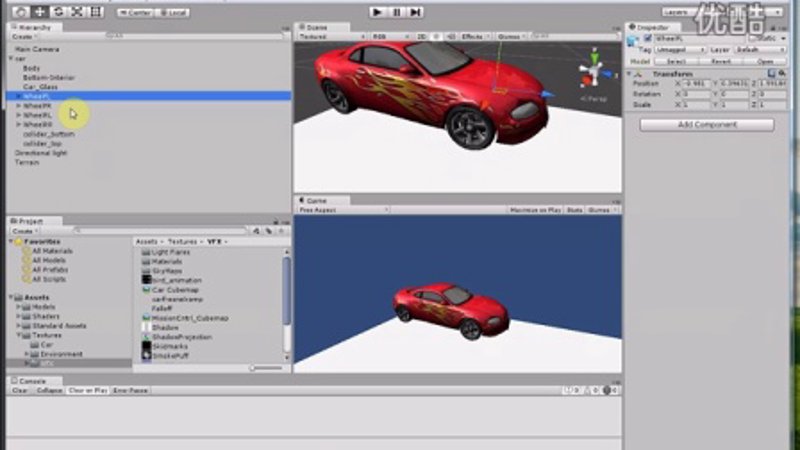Click the Model Select button

[x=676, y=61]
